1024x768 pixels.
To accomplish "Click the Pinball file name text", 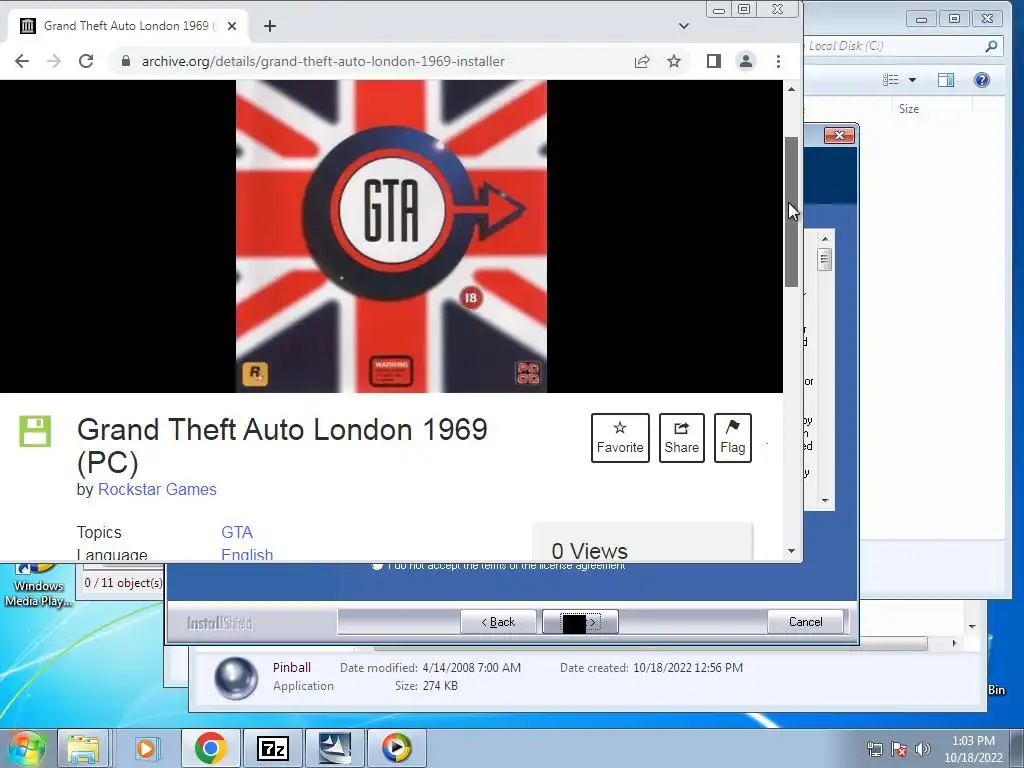I will 291,667.
